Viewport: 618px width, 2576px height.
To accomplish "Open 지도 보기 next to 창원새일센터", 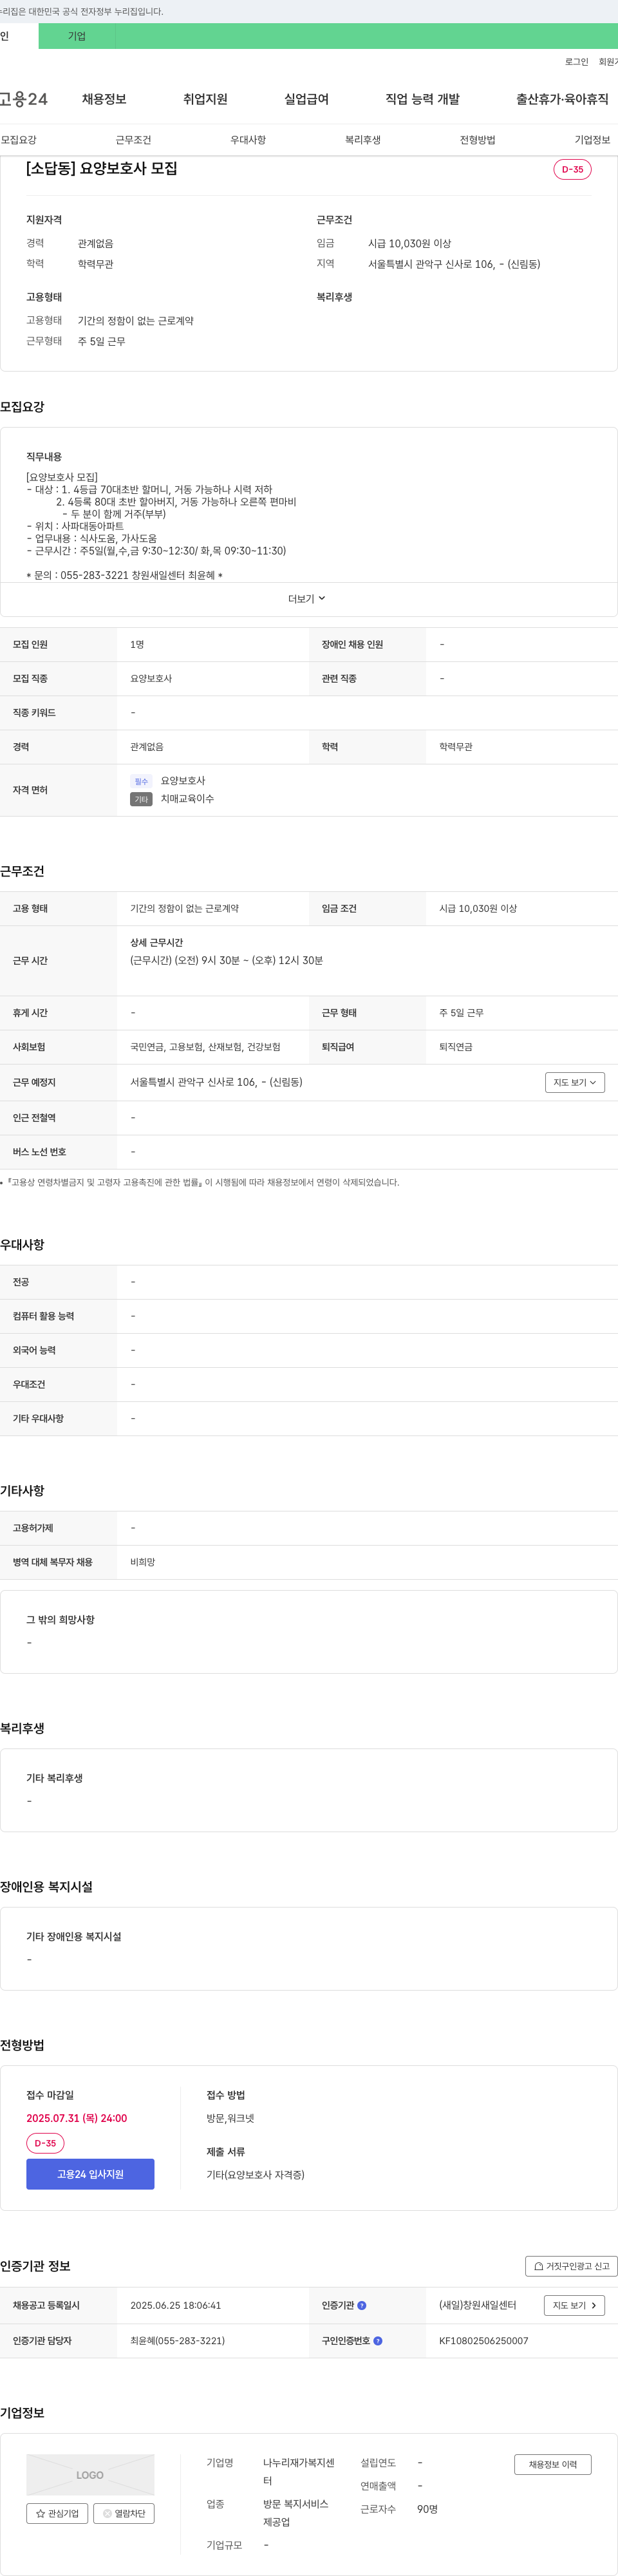I will (x=574, y=2306).
